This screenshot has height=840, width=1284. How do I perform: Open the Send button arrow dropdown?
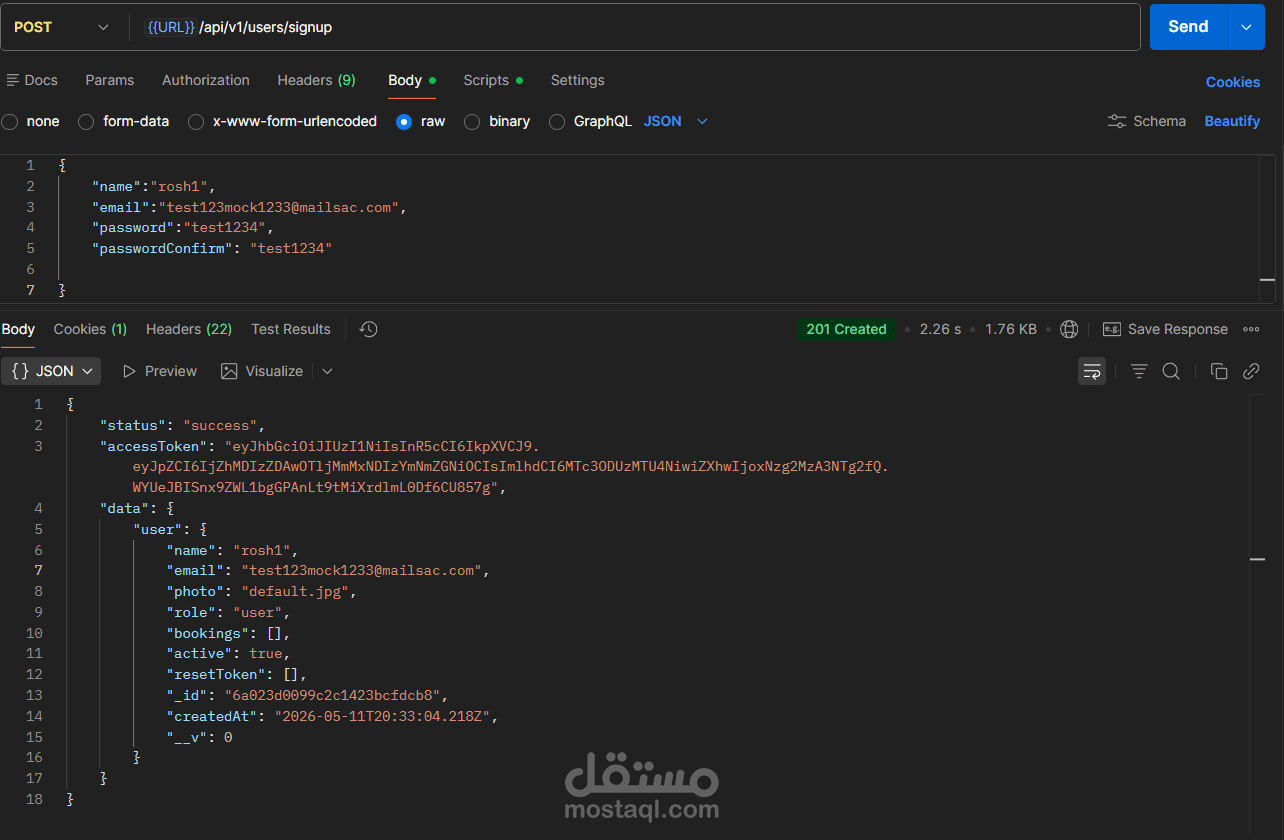[1246, 27]
